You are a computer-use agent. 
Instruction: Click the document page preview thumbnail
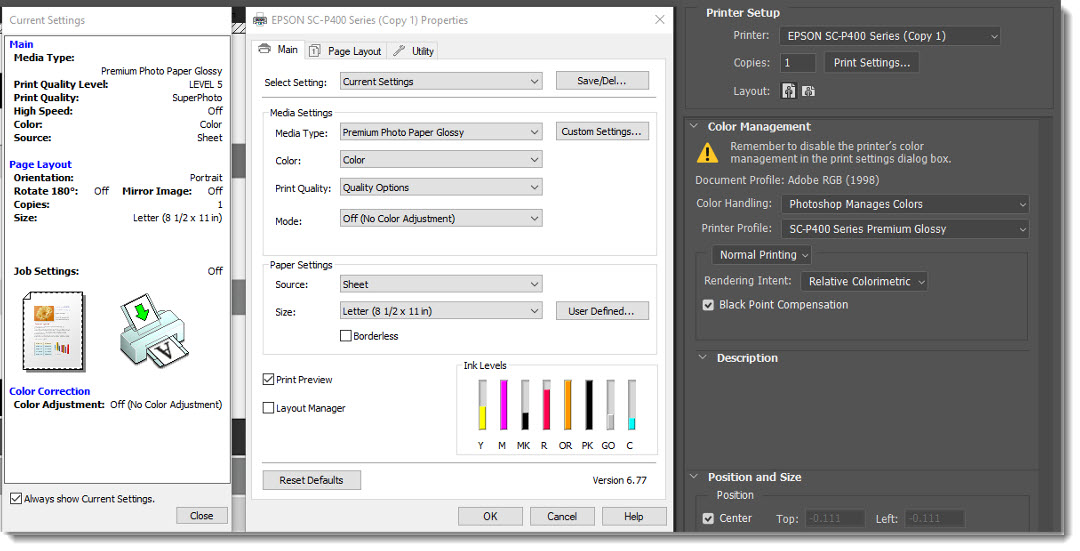[52, 330]
